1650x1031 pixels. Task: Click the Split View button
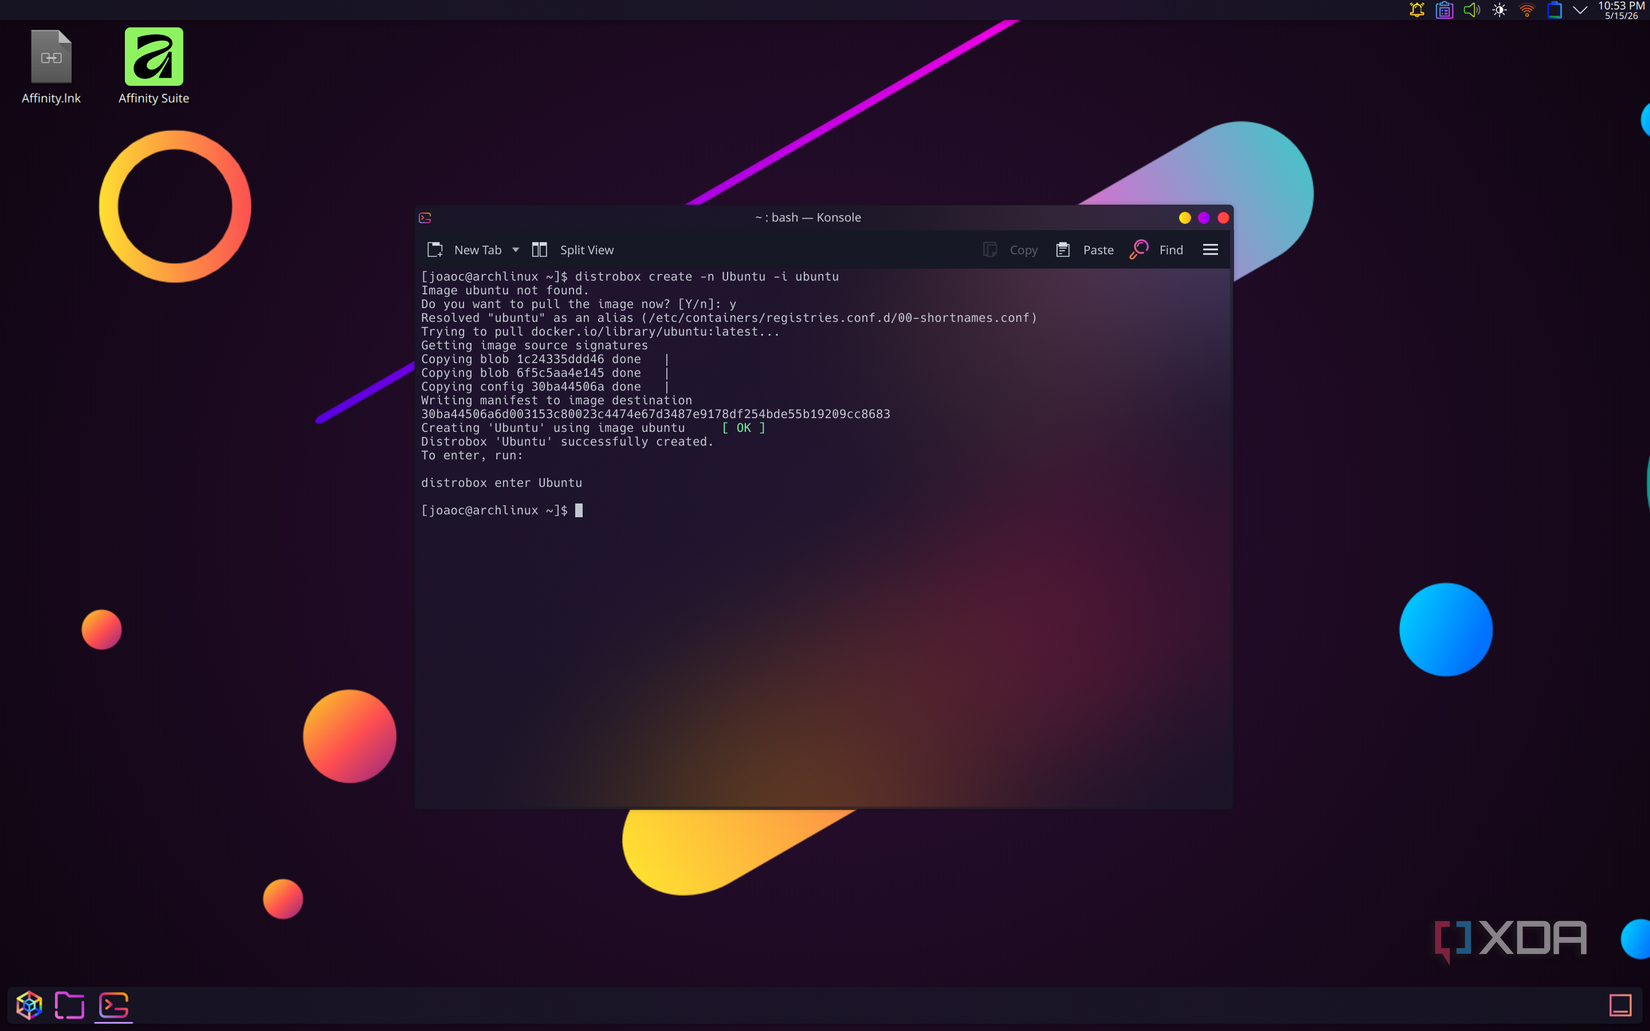(573, 250)
